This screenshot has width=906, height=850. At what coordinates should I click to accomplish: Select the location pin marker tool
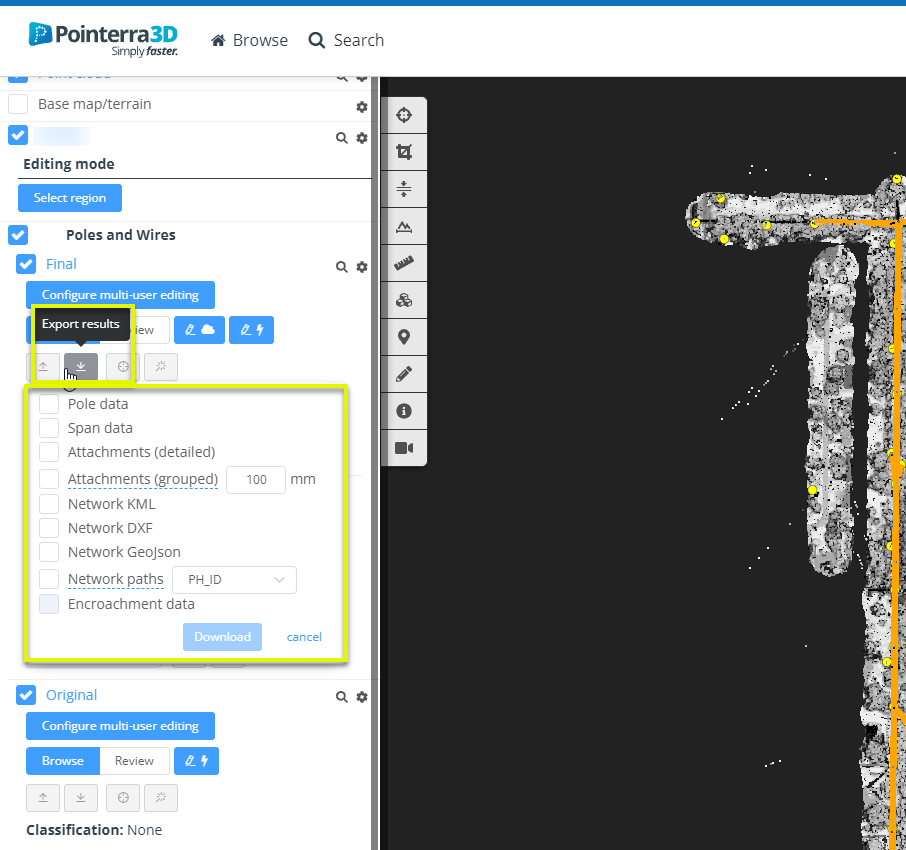(404, 337)
